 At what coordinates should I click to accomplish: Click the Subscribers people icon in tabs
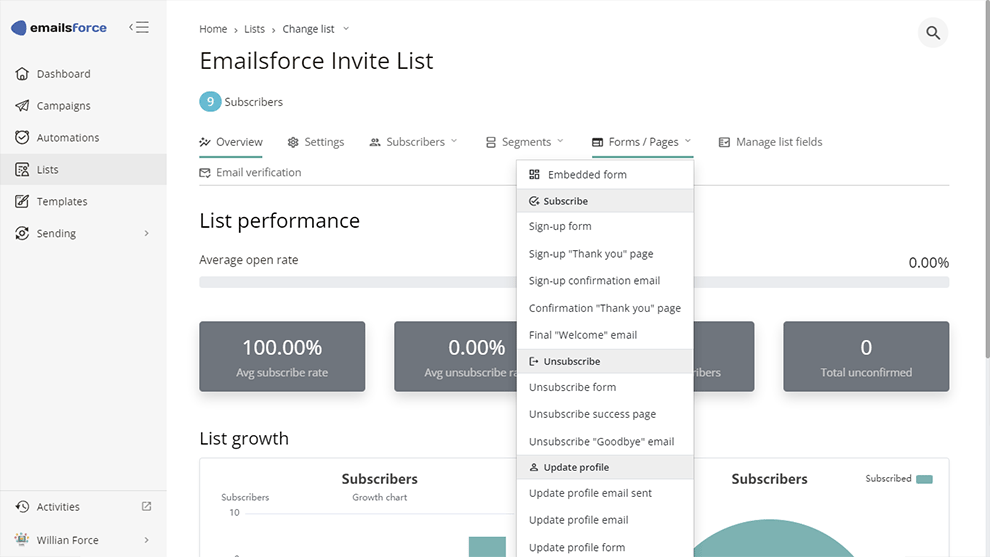pyautogui.click(x=375, y=142)
